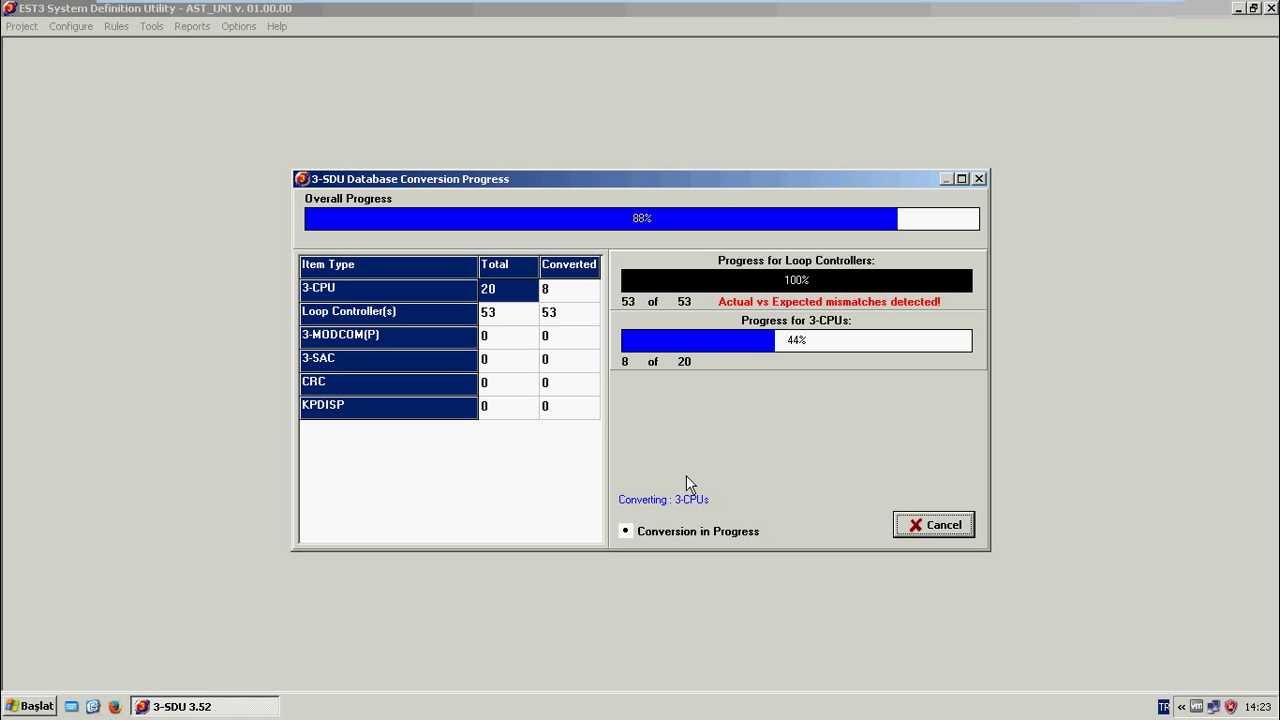Click the 'Converting : 3-CPUs' status text
1280x720 pixels.
[x=663, y=500]
